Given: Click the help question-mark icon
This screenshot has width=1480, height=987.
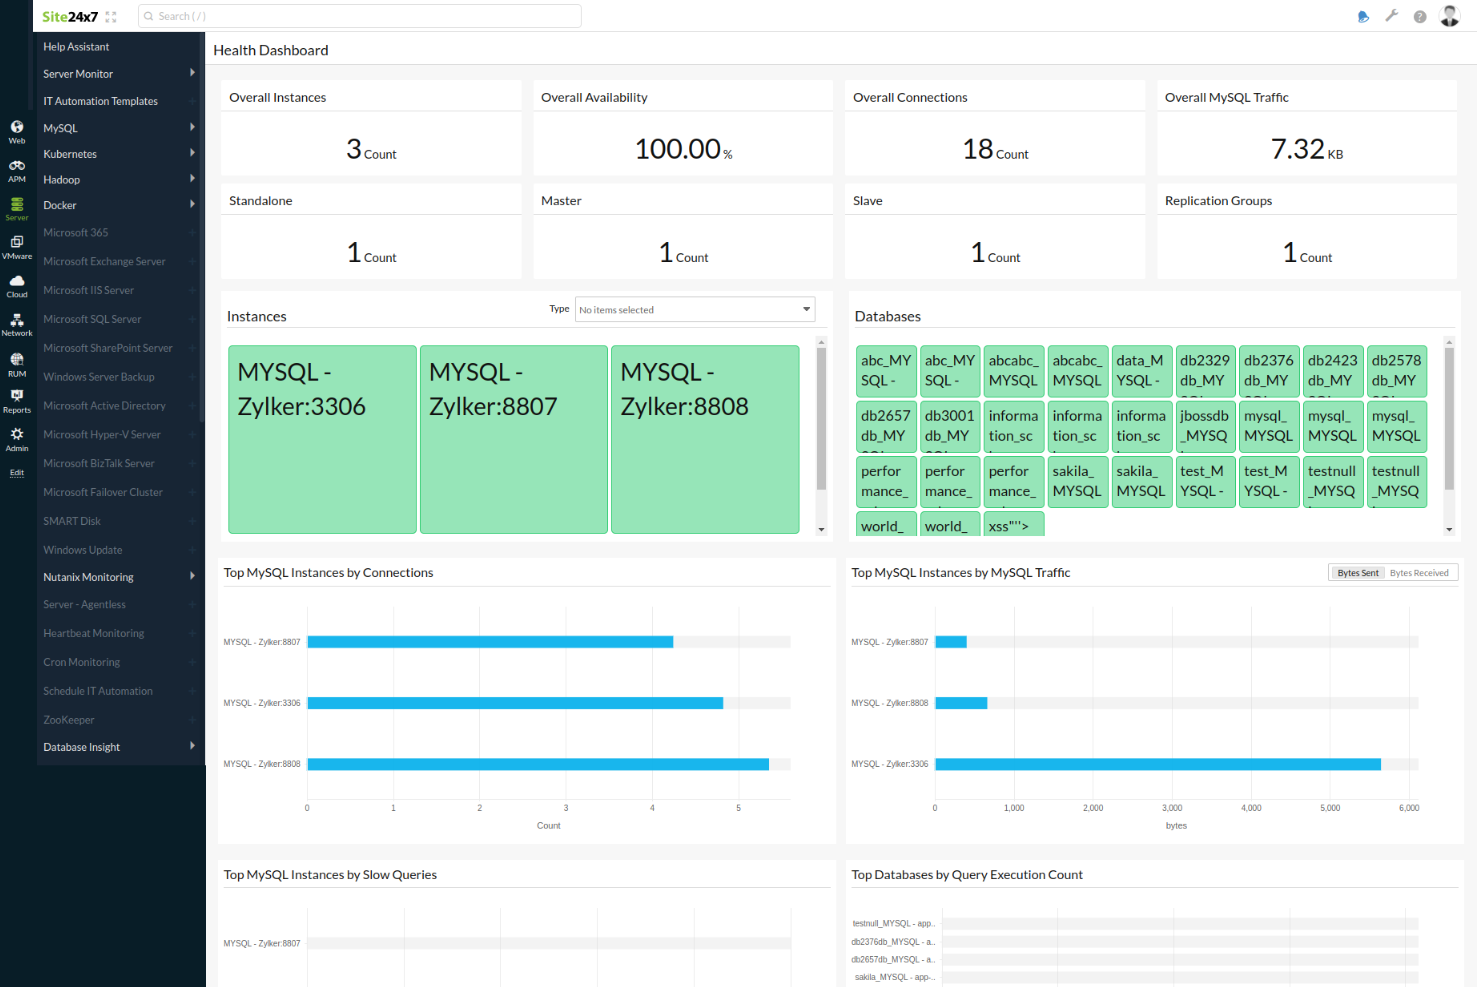Looking at the screenshot, I should point(1420,15).
